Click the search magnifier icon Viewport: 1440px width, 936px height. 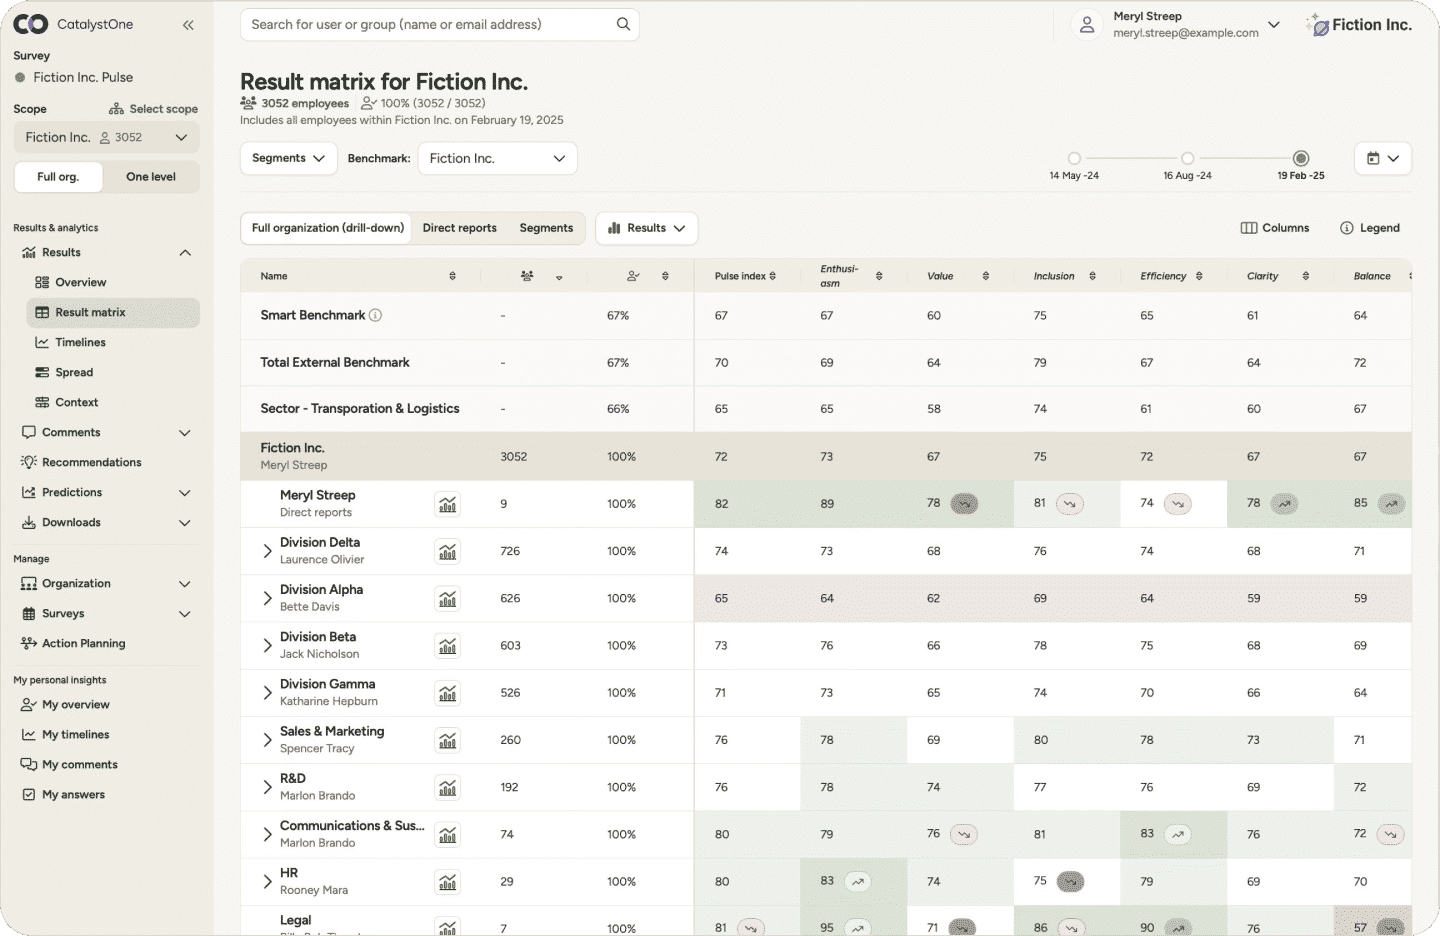click(623, 24)
